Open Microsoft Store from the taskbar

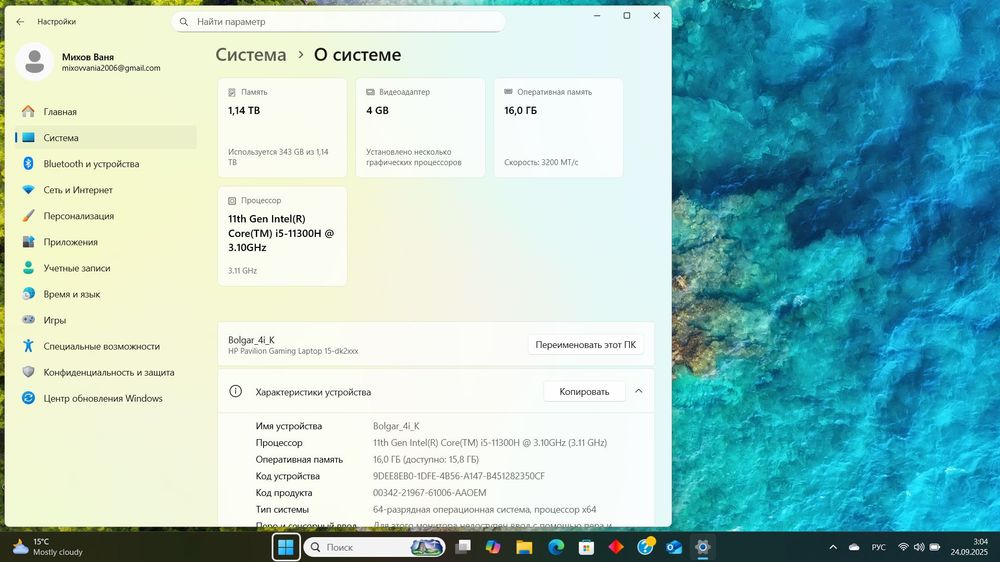pos(586,547)
